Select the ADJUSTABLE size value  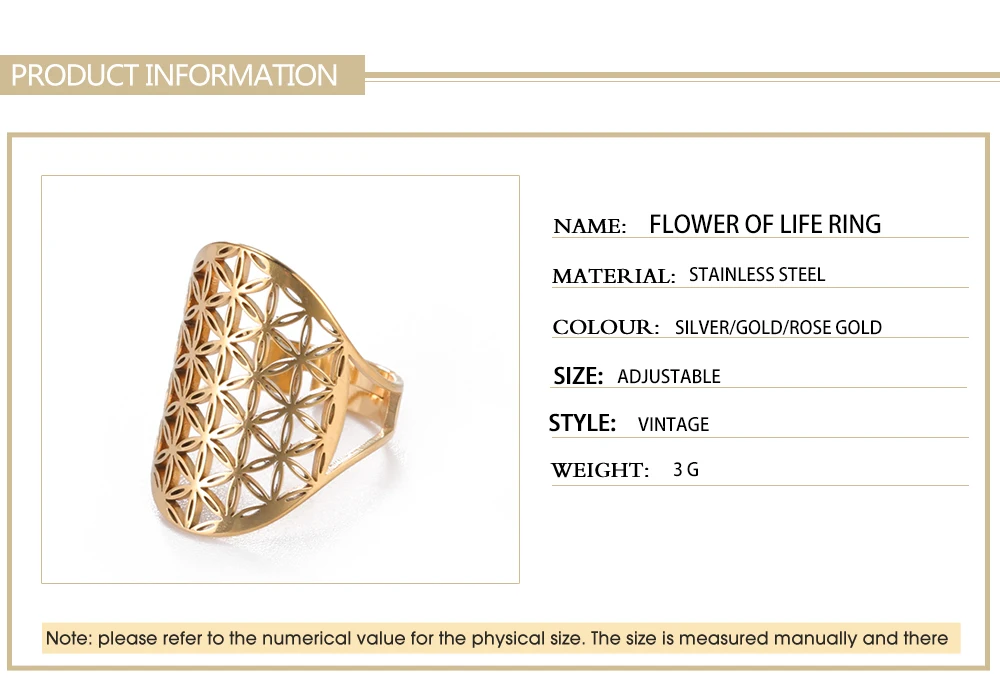coord(669,377)
